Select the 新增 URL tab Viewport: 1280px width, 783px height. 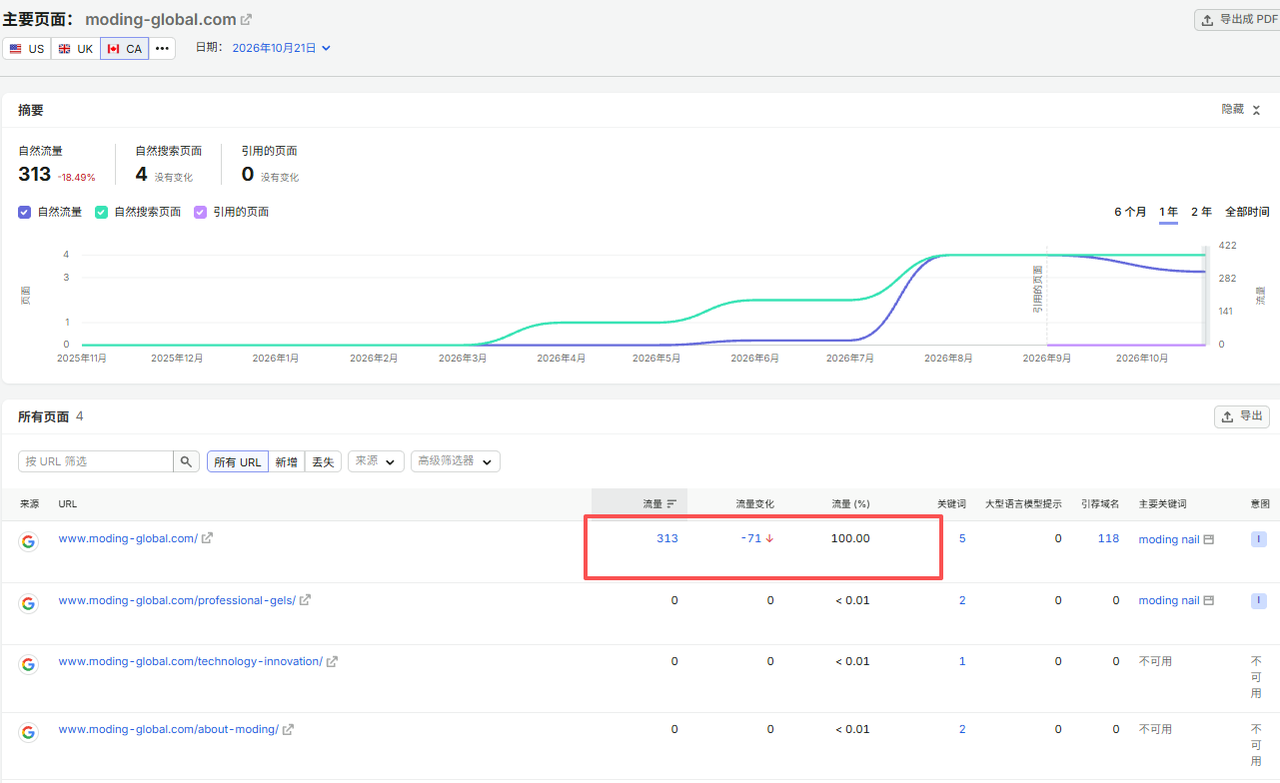point(286,462)
